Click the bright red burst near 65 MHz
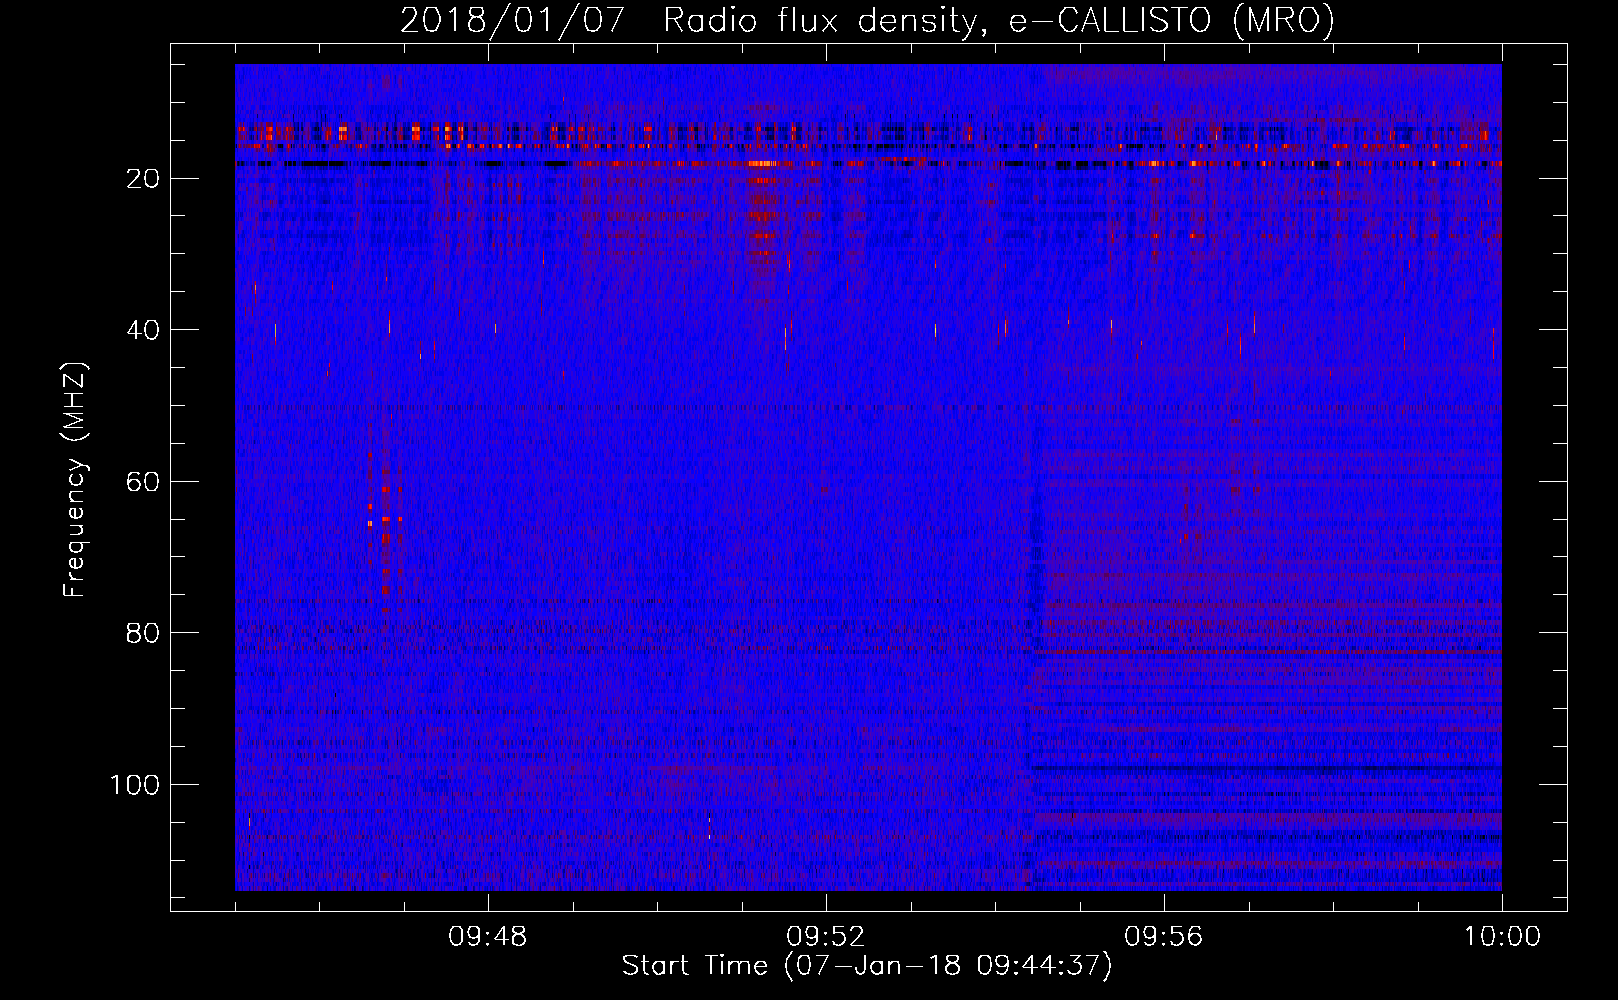The height and width of the screenshot is (1000, 1618). pos(384,520)
